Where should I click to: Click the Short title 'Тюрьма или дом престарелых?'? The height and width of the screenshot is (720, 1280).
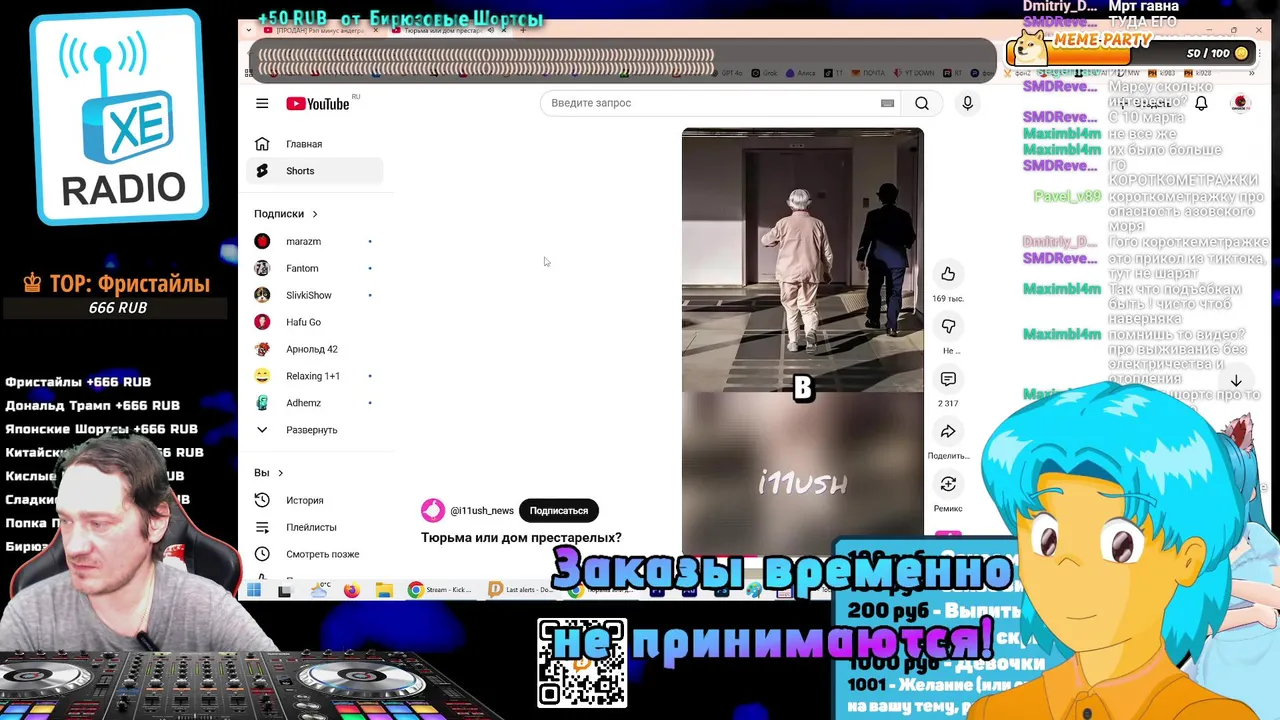click(521, 538)
